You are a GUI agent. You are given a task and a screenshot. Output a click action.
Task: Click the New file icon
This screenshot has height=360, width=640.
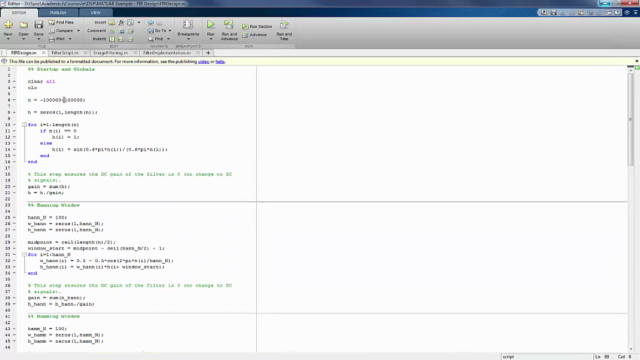[x=8, y=25]
